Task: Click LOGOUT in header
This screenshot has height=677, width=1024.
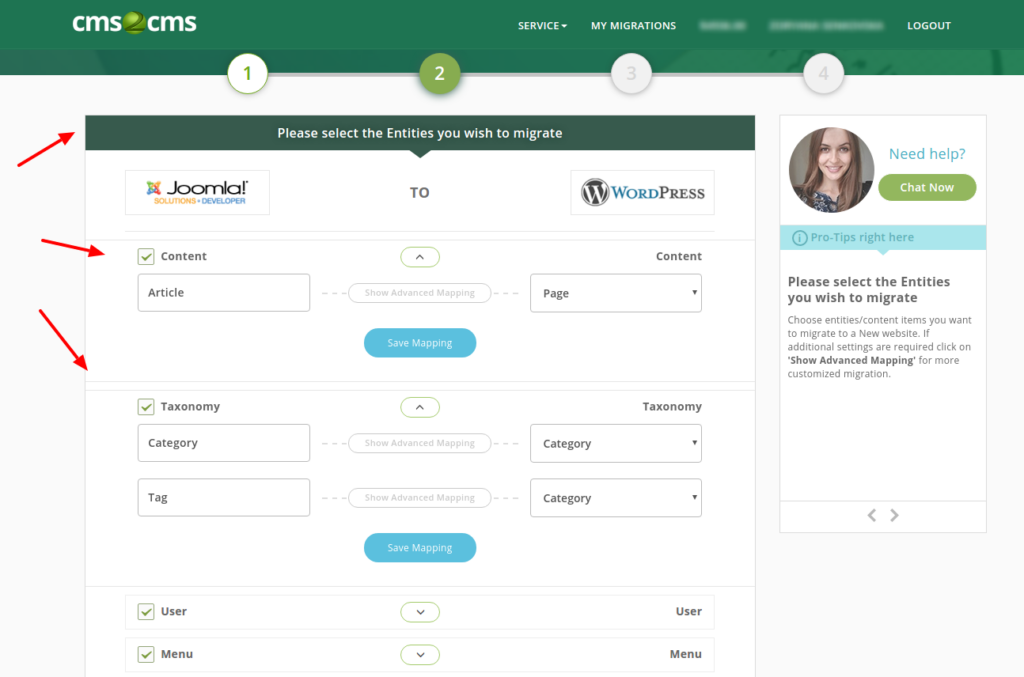Action: pyautogui.click(x=929, y=25)
